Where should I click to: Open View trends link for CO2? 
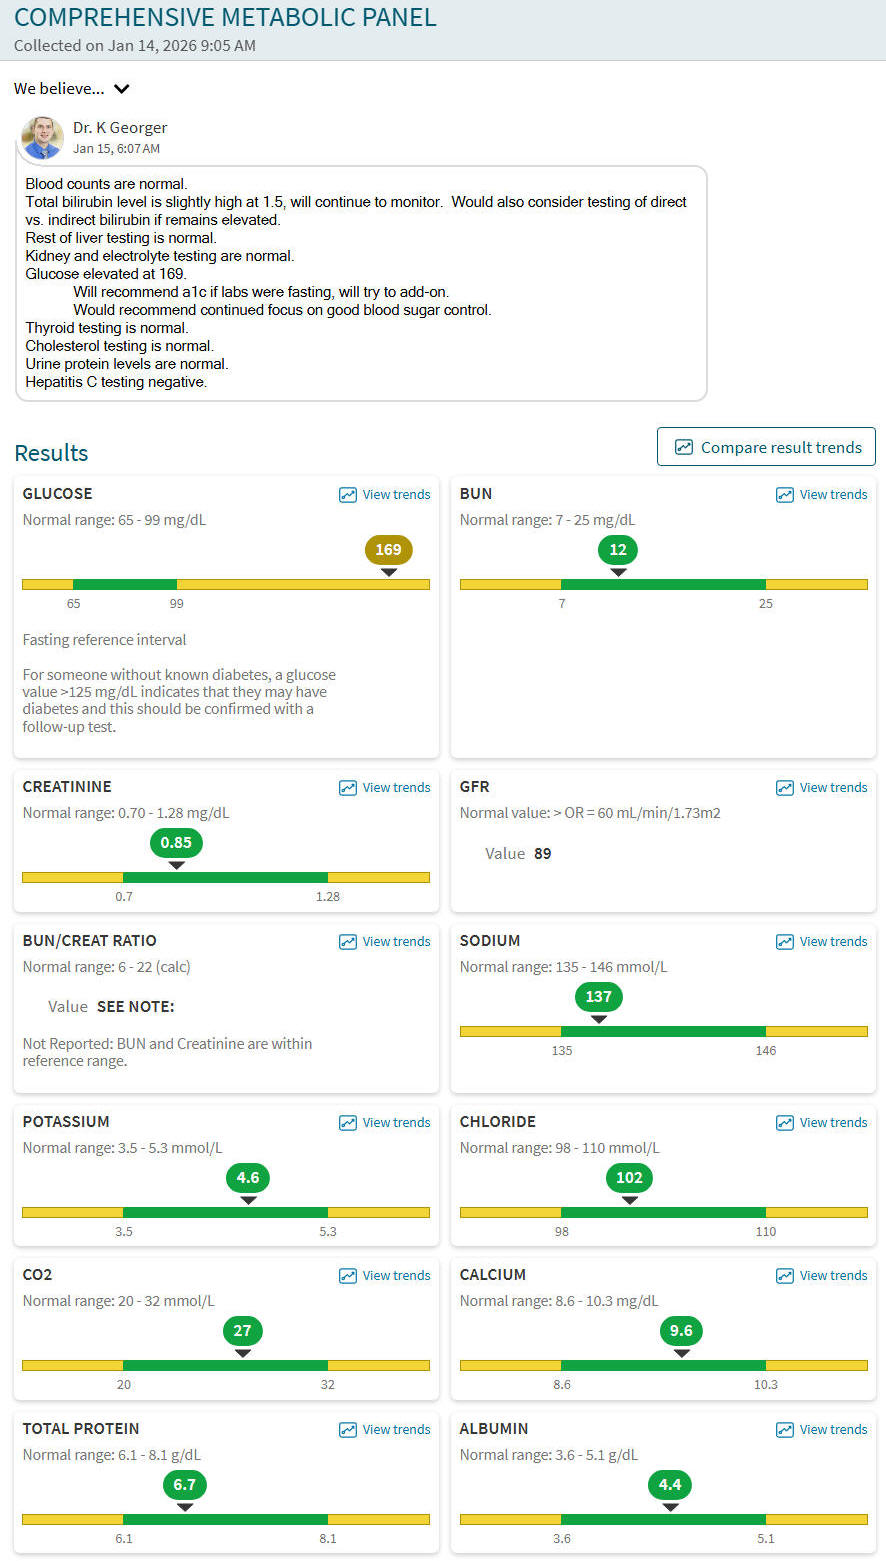[x=396, y=1276]
